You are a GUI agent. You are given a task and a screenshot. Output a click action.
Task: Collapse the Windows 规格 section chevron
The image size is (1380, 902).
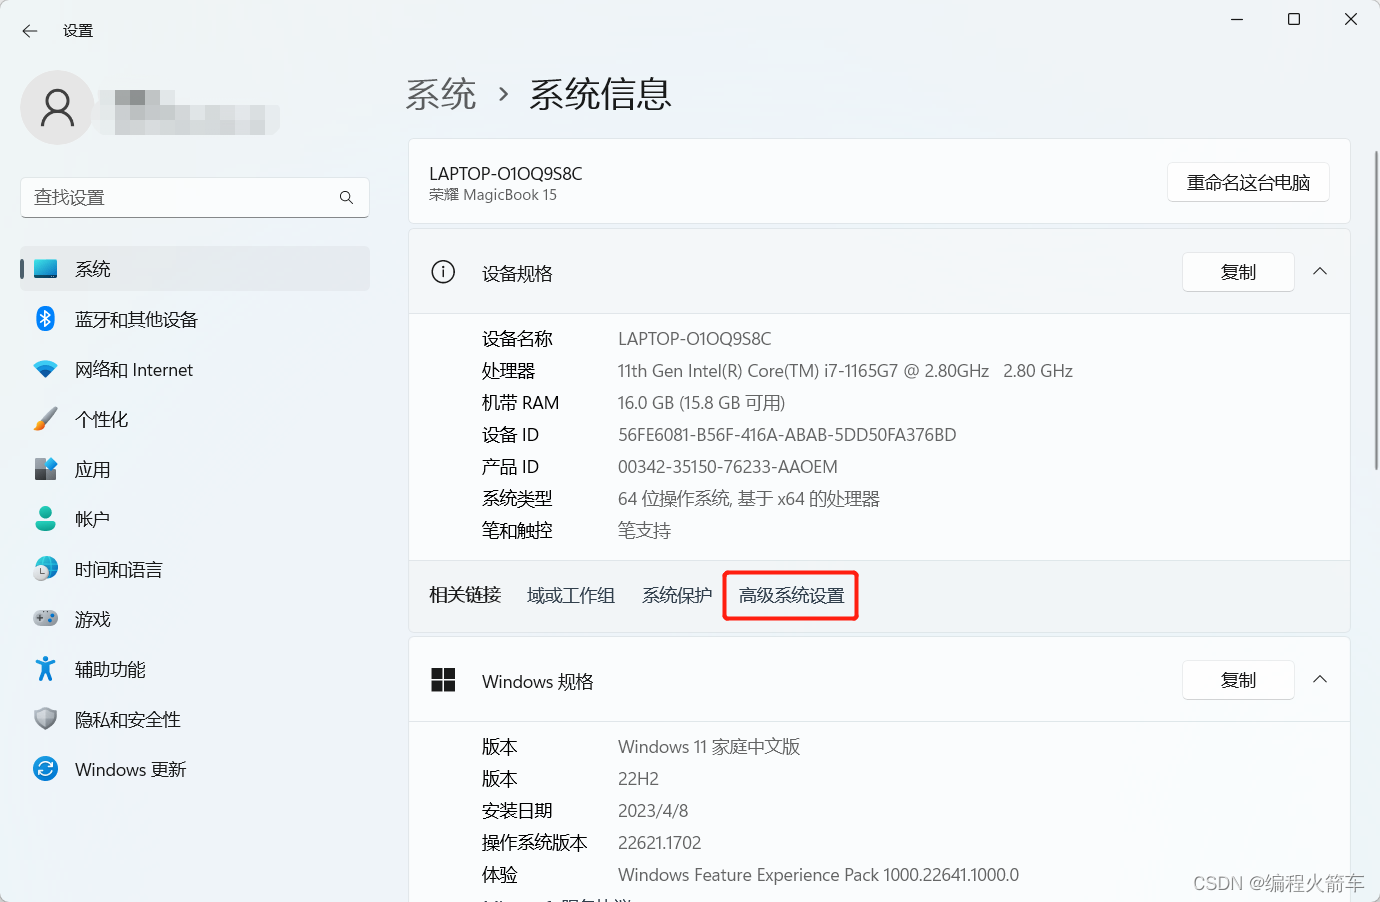[1320, 680]
